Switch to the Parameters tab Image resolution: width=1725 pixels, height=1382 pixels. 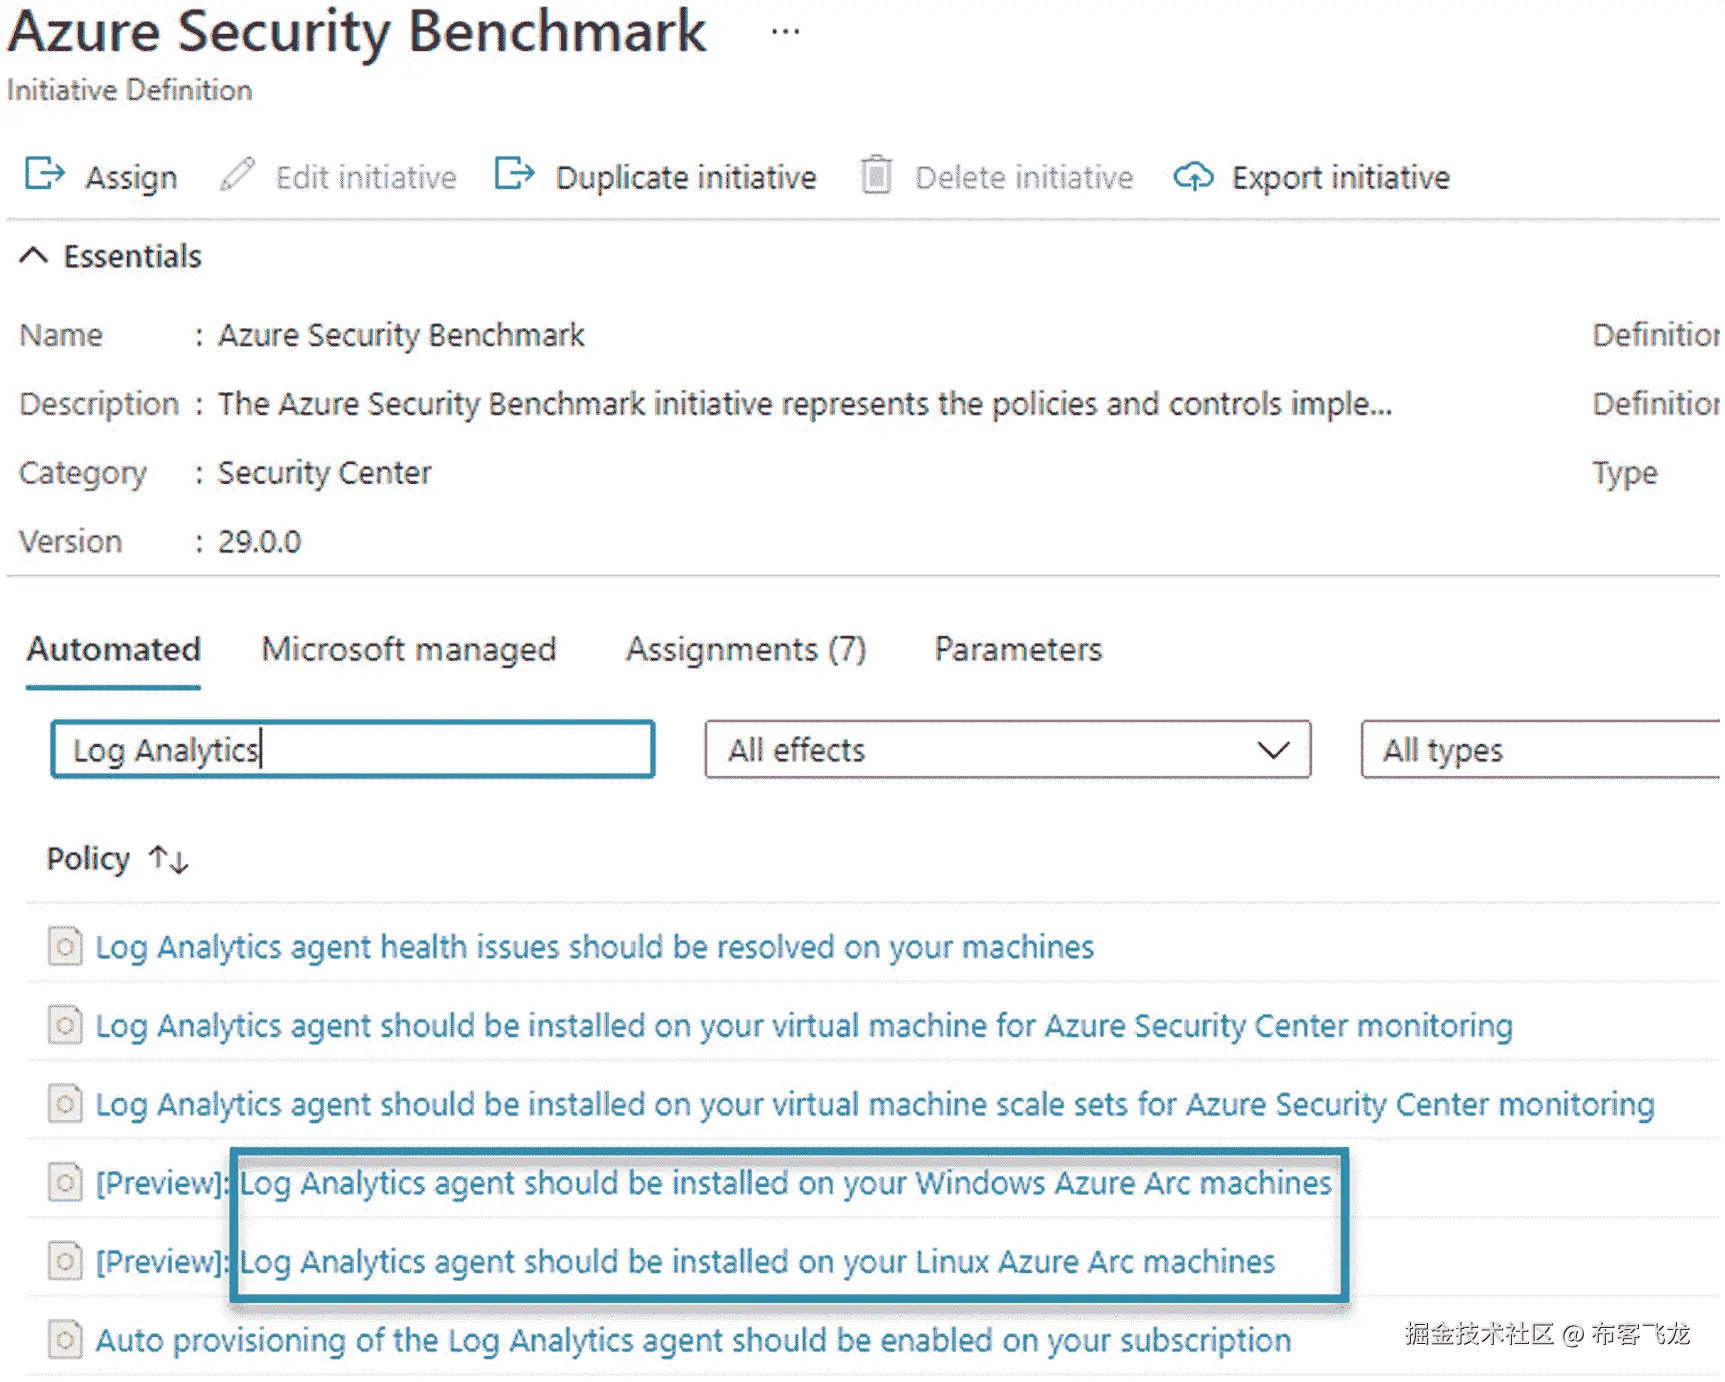1017,650
